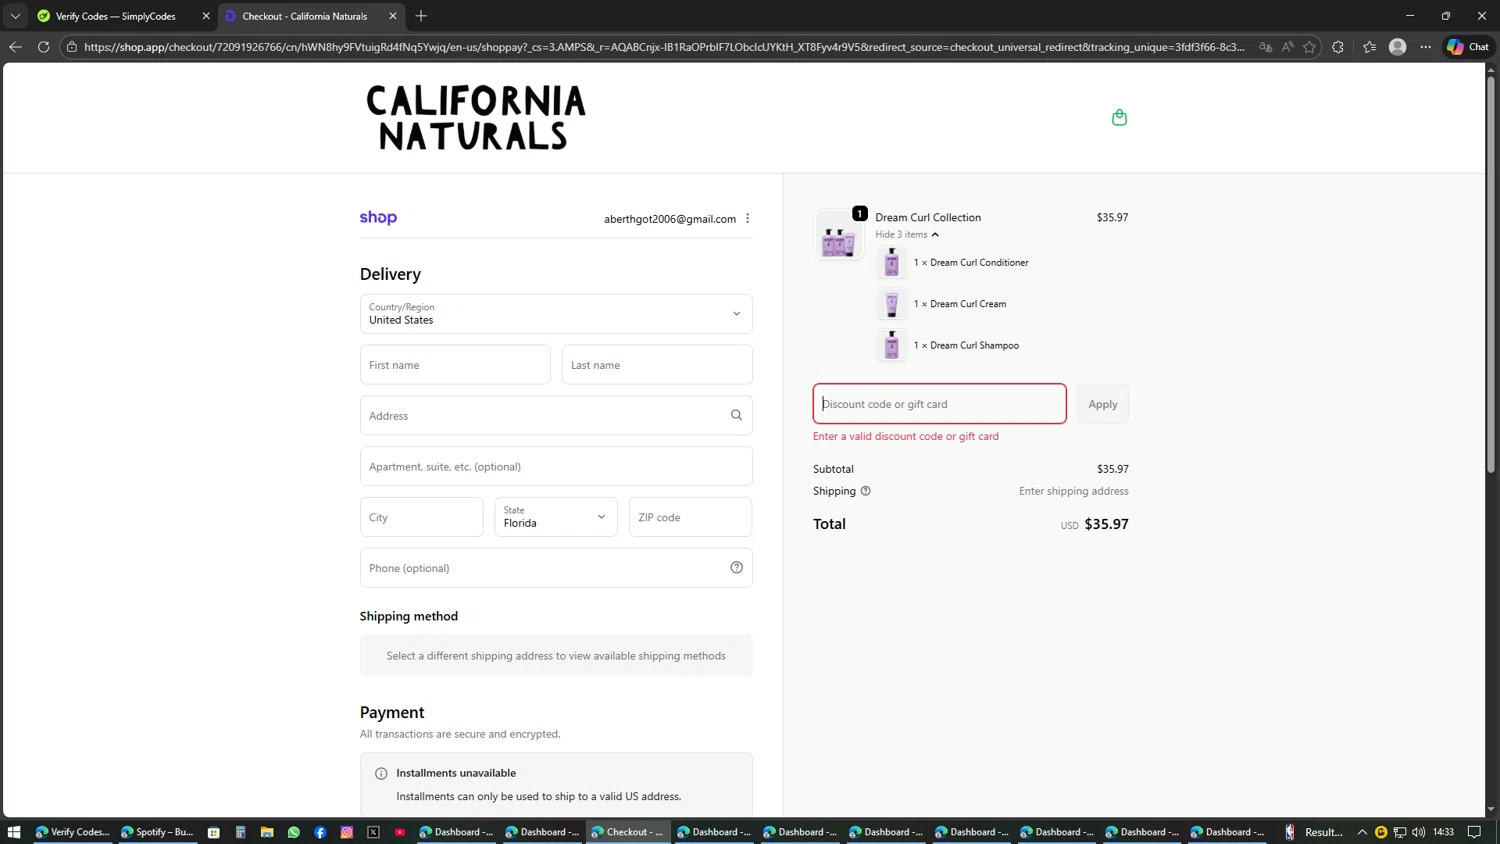Click taskbar clock showing 14:33
The width and height of the screenshot is (1500, 844).
[1443, 832]
